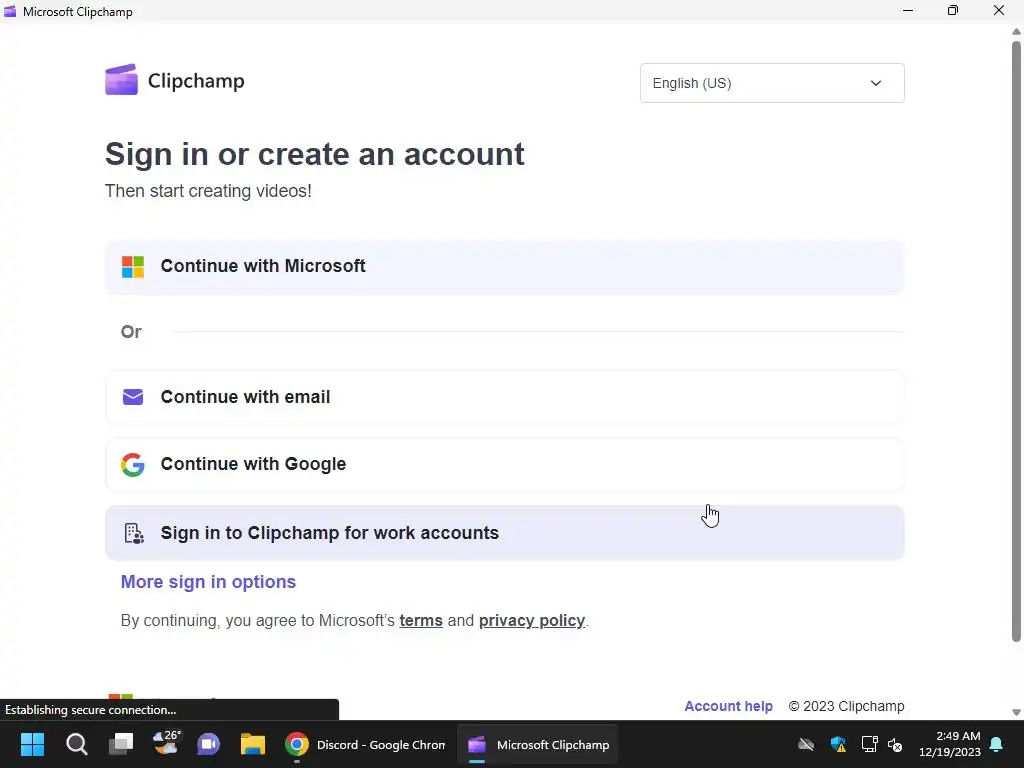Click the scrollbar down arrow
1024x768 pixels.
pos(1016,712)
